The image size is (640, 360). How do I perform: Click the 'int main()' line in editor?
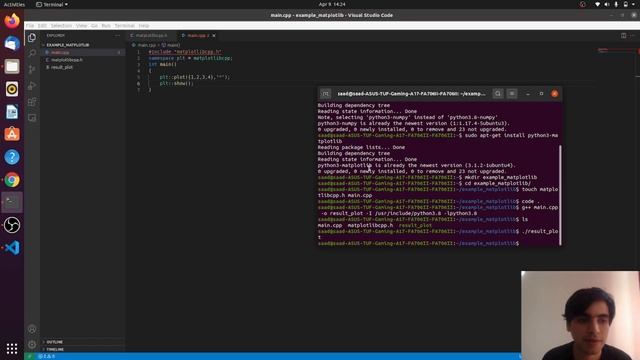click(162, 64)
